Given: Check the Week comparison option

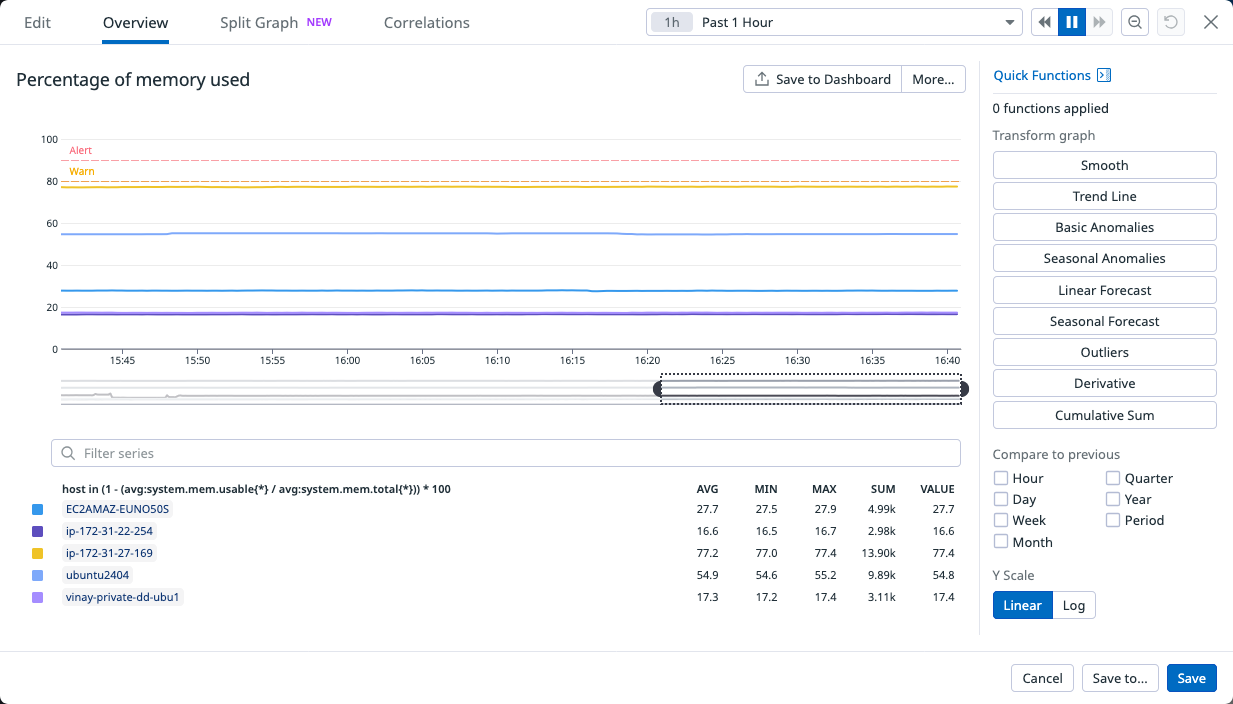Looking at the screenshot, I should point(1001,520).
